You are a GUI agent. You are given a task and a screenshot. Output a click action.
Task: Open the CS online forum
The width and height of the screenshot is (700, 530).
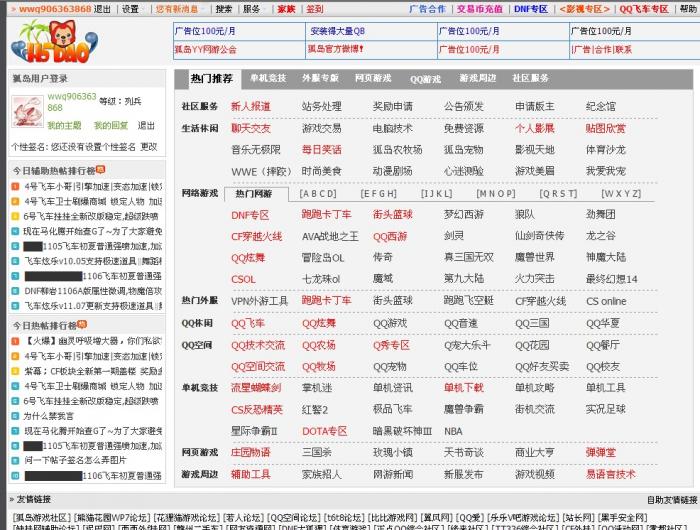click(606, 301)
